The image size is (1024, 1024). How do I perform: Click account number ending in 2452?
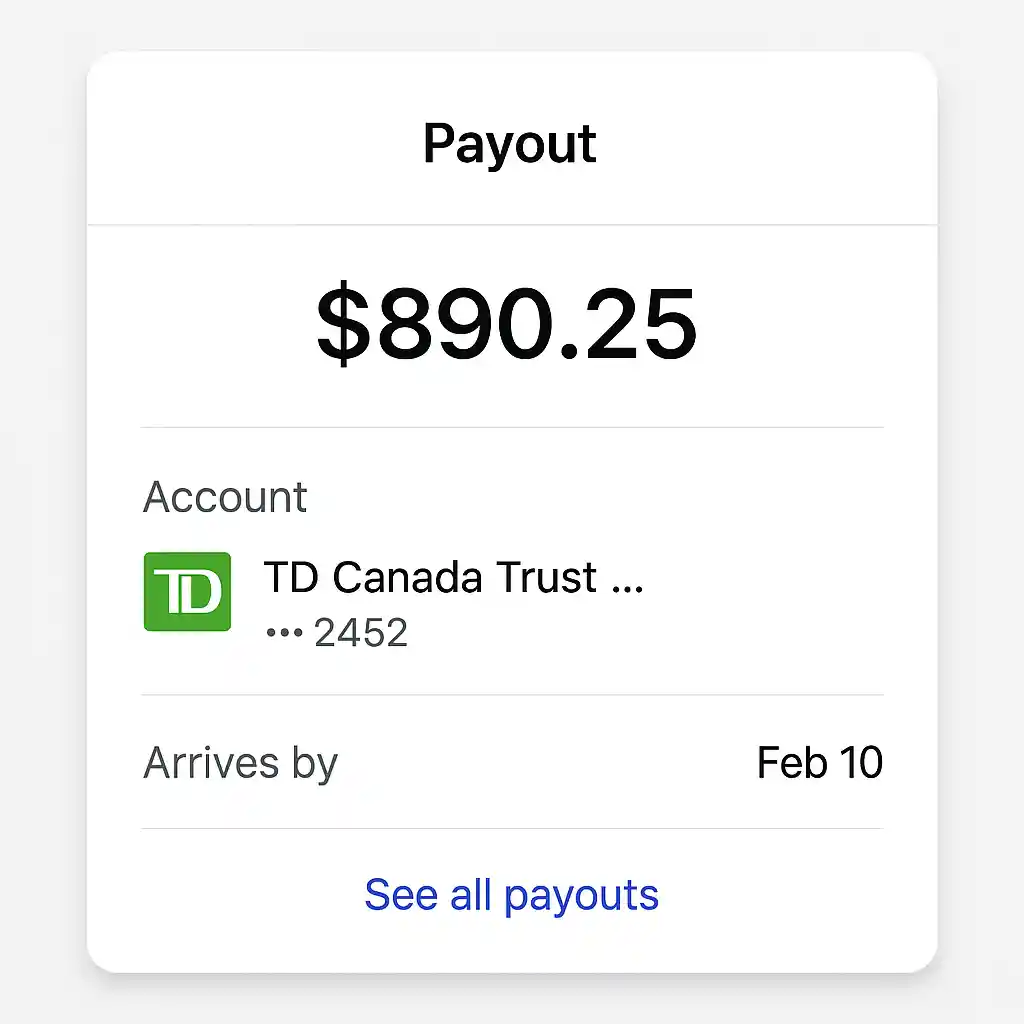click(361, 632)
